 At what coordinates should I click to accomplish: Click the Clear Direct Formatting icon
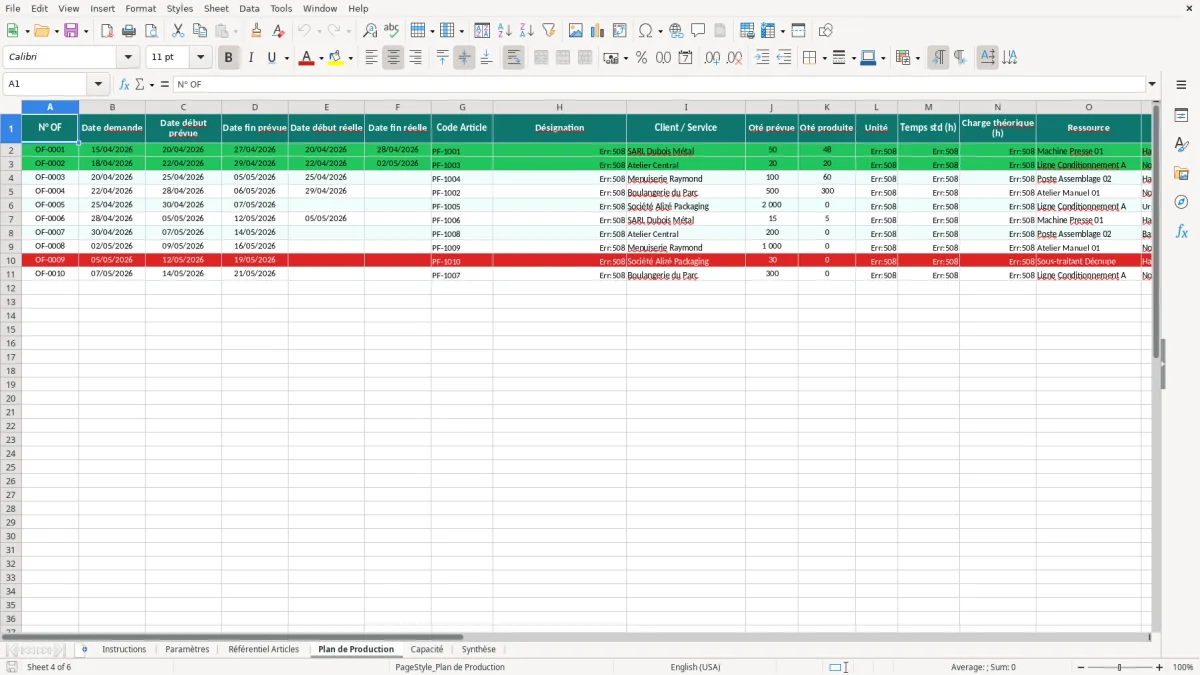coord(278,31)
